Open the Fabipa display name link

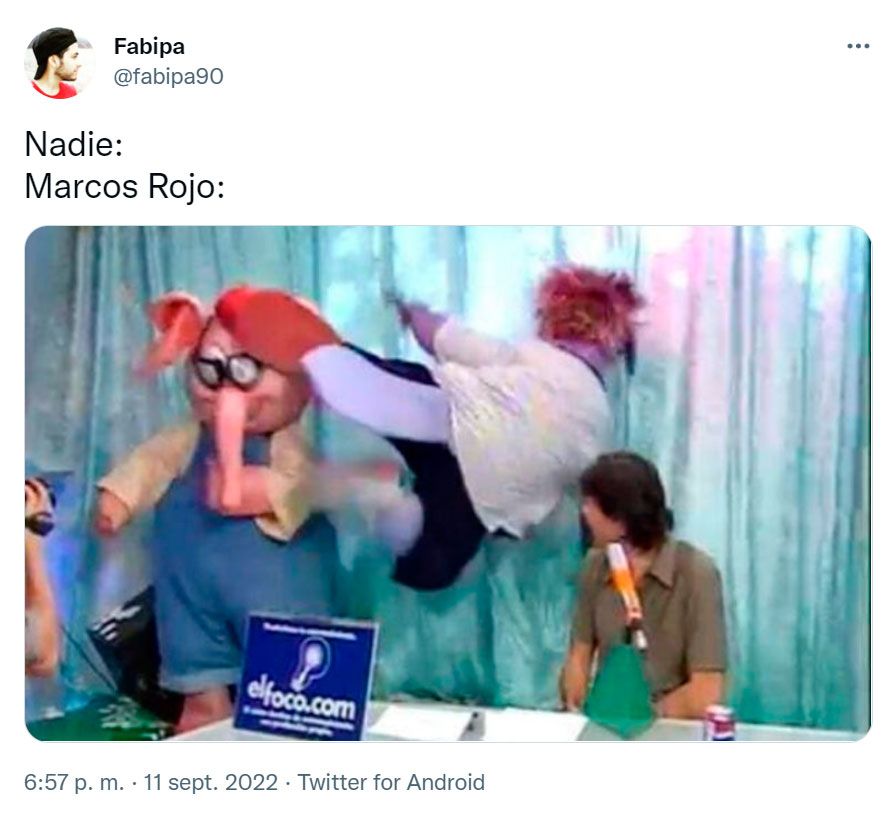point(149,46)
